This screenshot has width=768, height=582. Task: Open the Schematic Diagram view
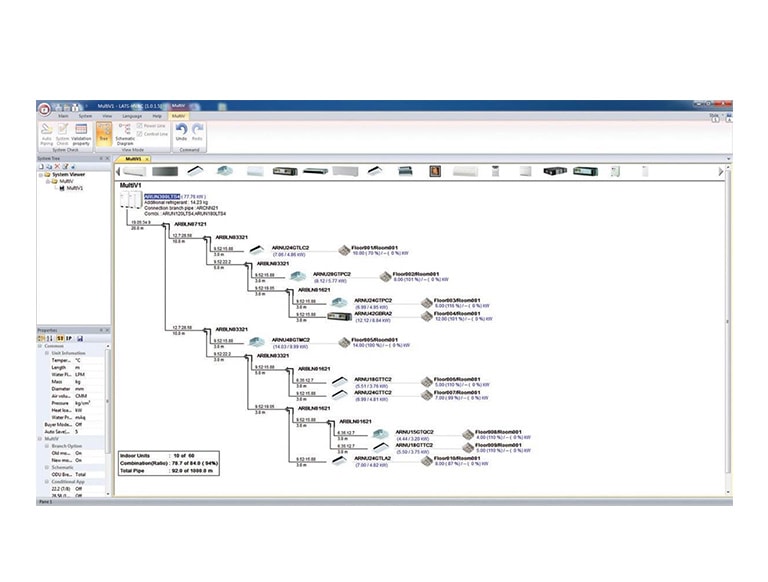125,132
